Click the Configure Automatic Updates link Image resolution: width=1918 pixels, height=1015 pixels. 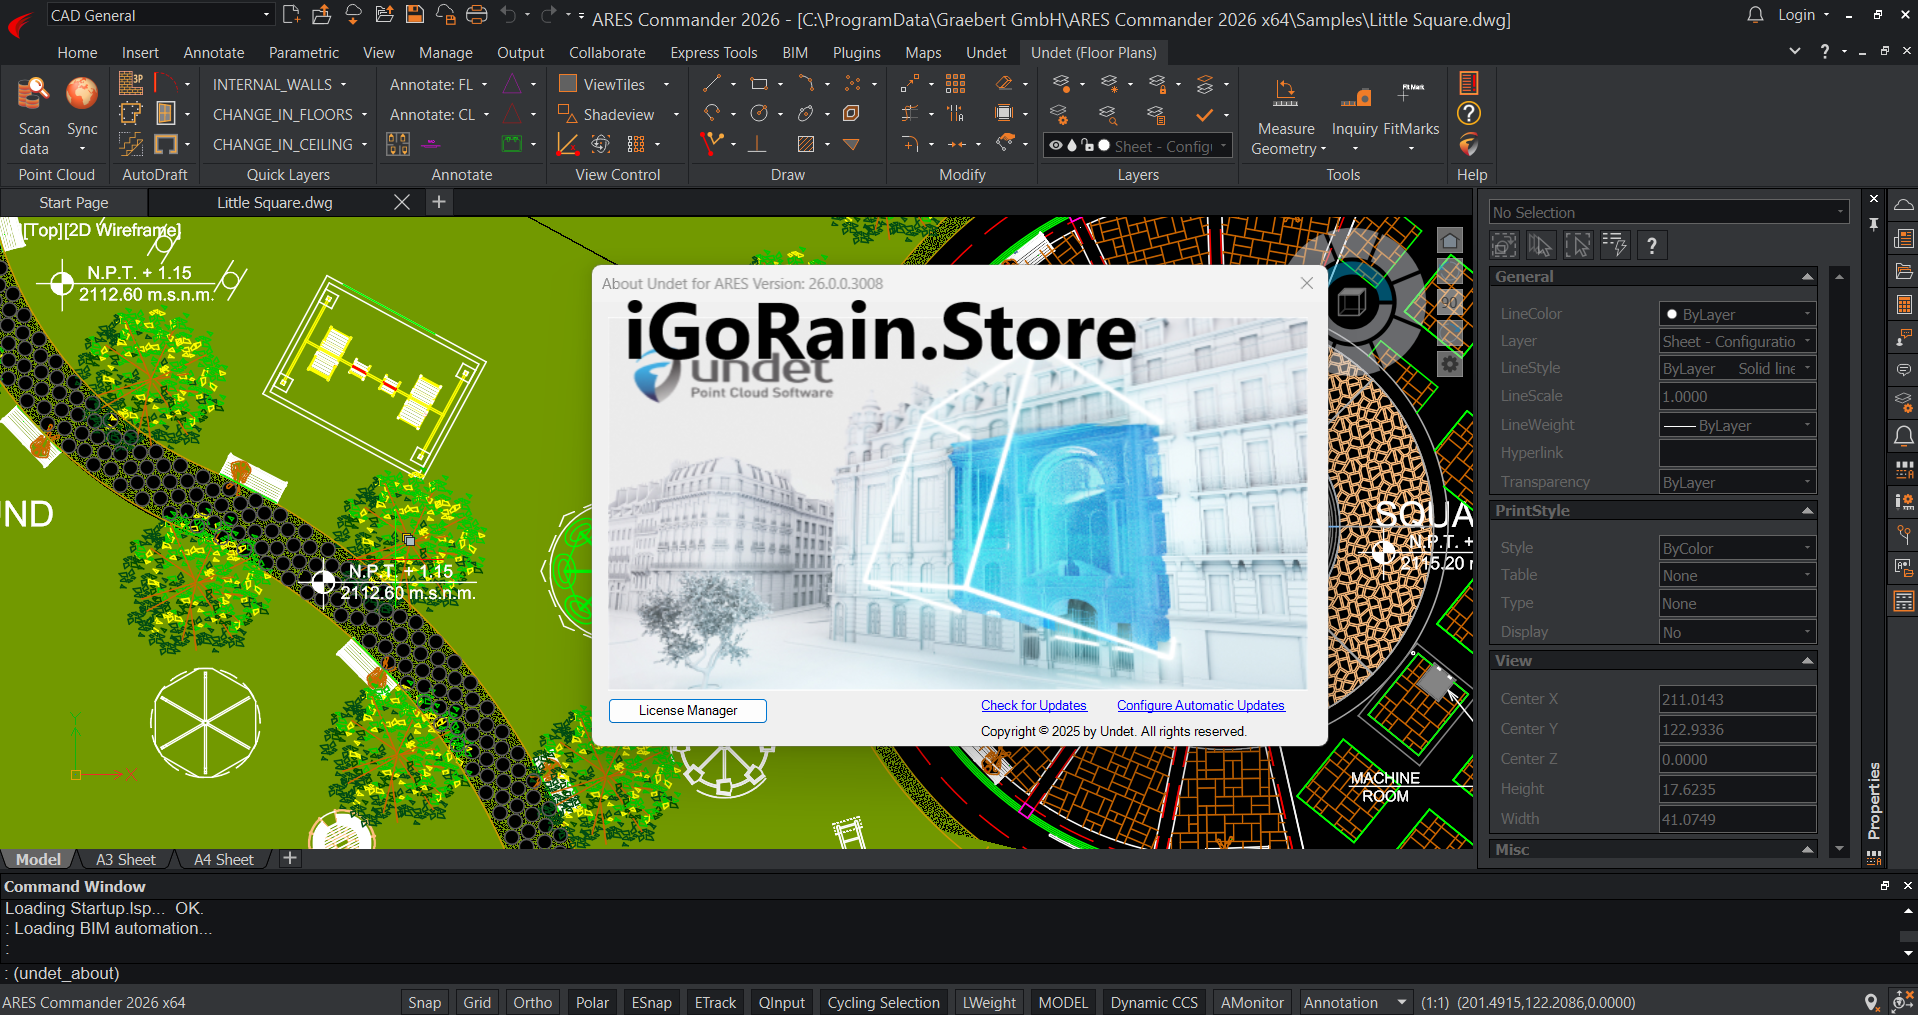1200,706
